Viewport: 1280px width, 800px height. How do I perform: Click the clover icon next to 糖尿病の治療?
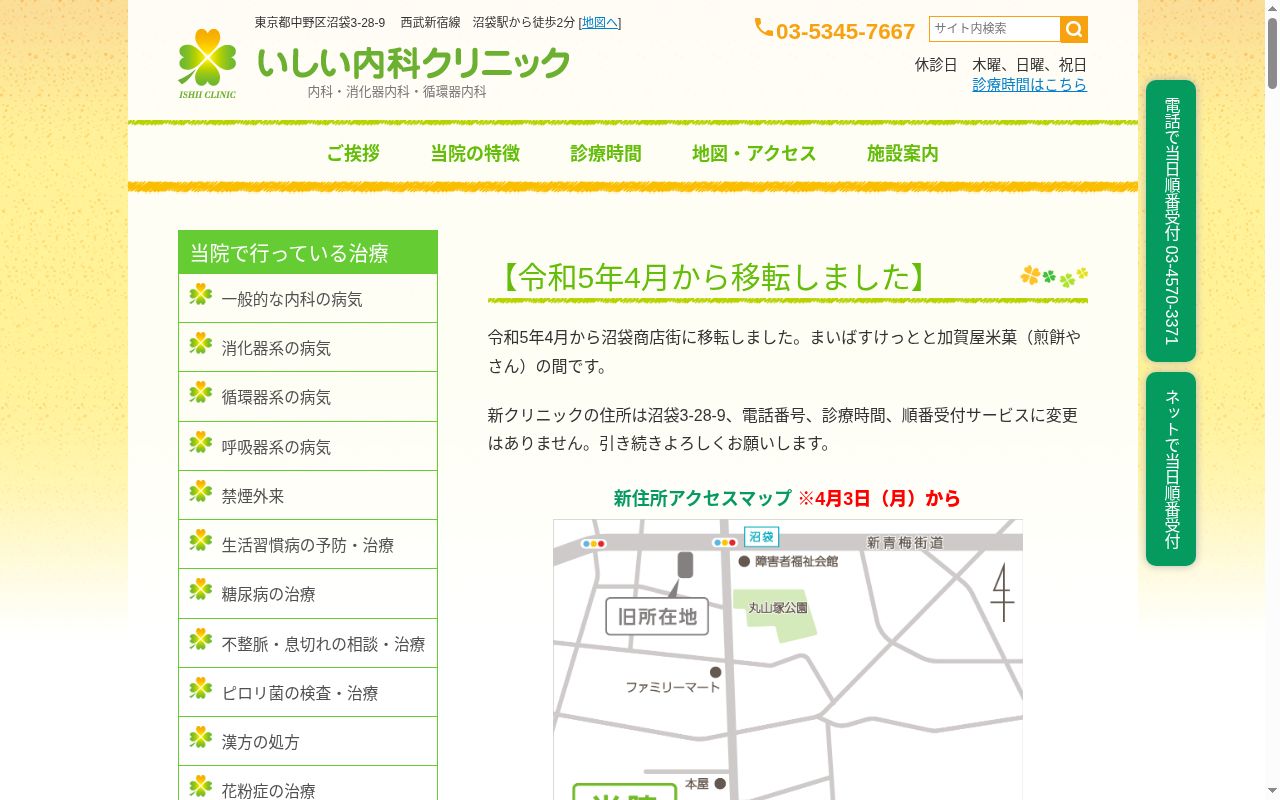201,589
